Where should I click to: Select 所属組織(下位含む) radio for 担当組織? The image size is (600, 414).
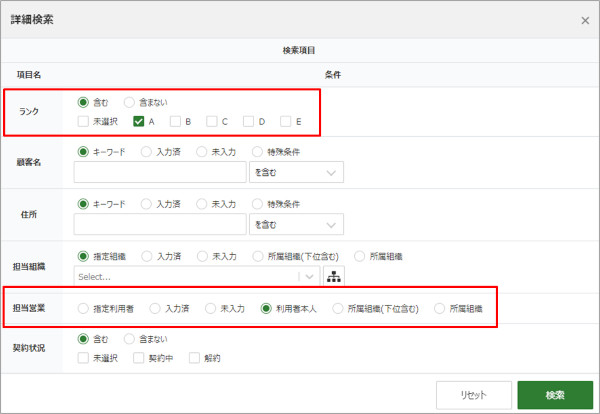258,256
